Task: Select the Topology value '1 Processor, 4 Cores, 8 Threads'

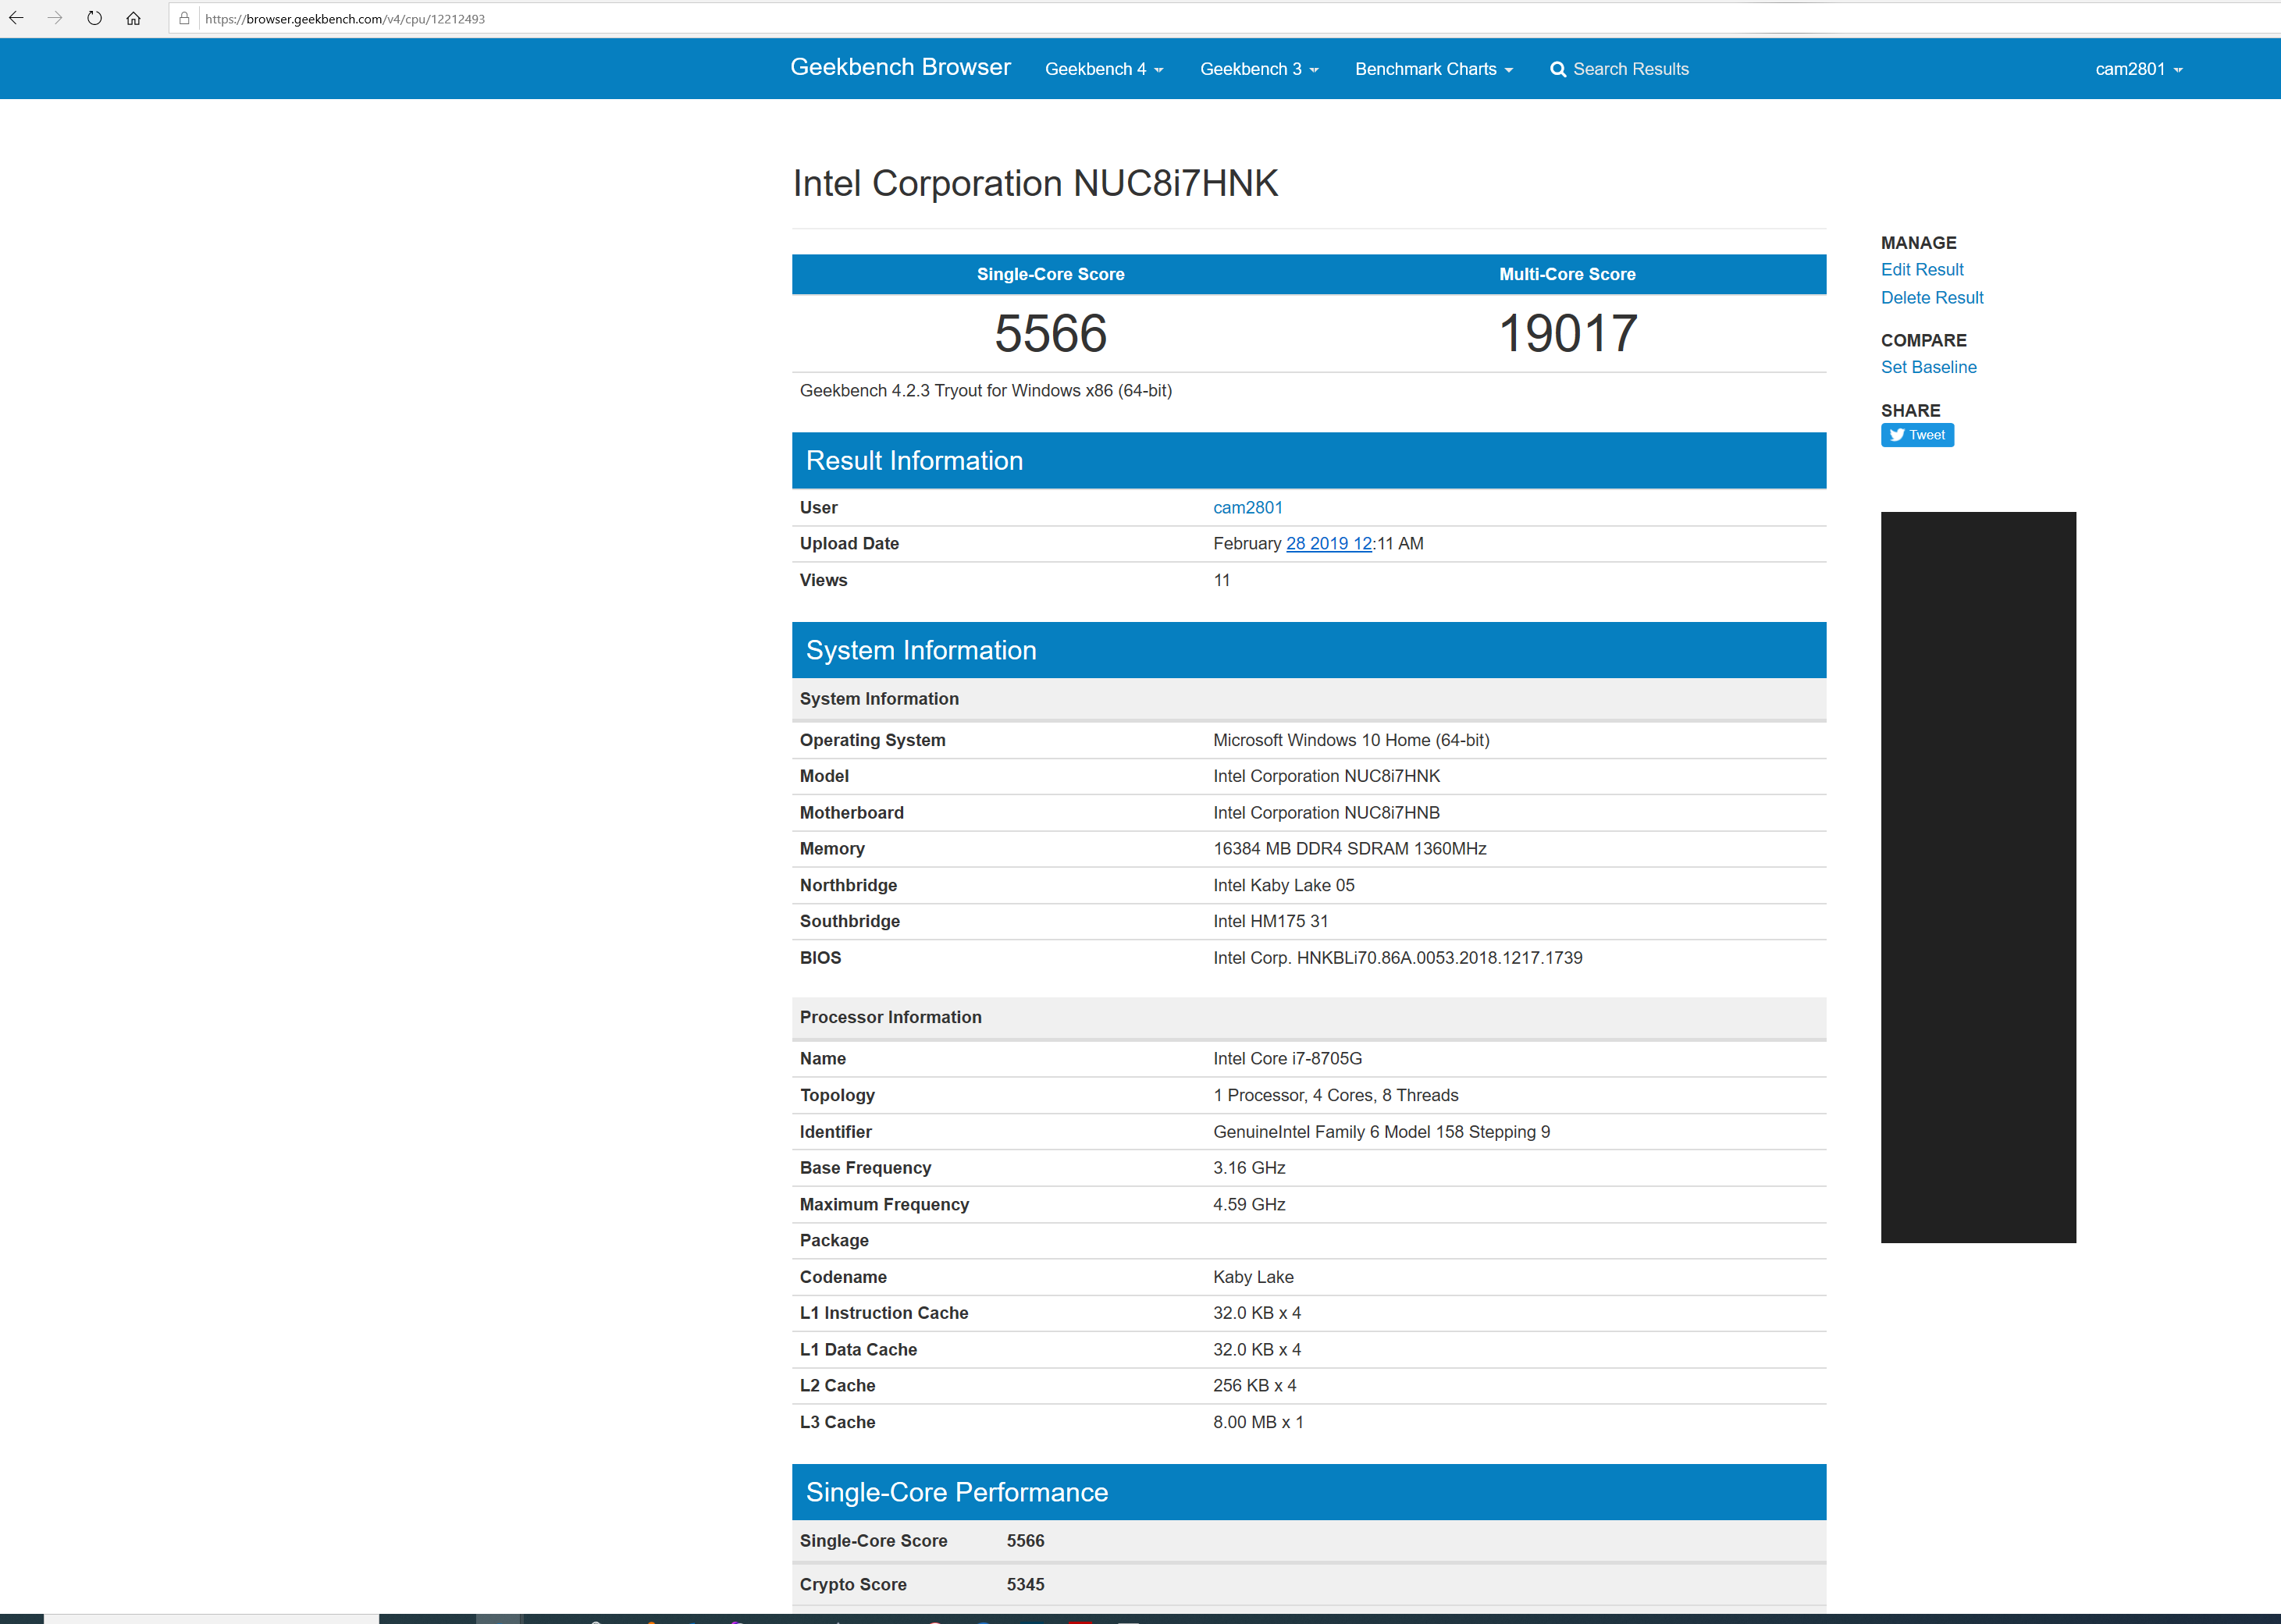Action: (1335, 1095)
